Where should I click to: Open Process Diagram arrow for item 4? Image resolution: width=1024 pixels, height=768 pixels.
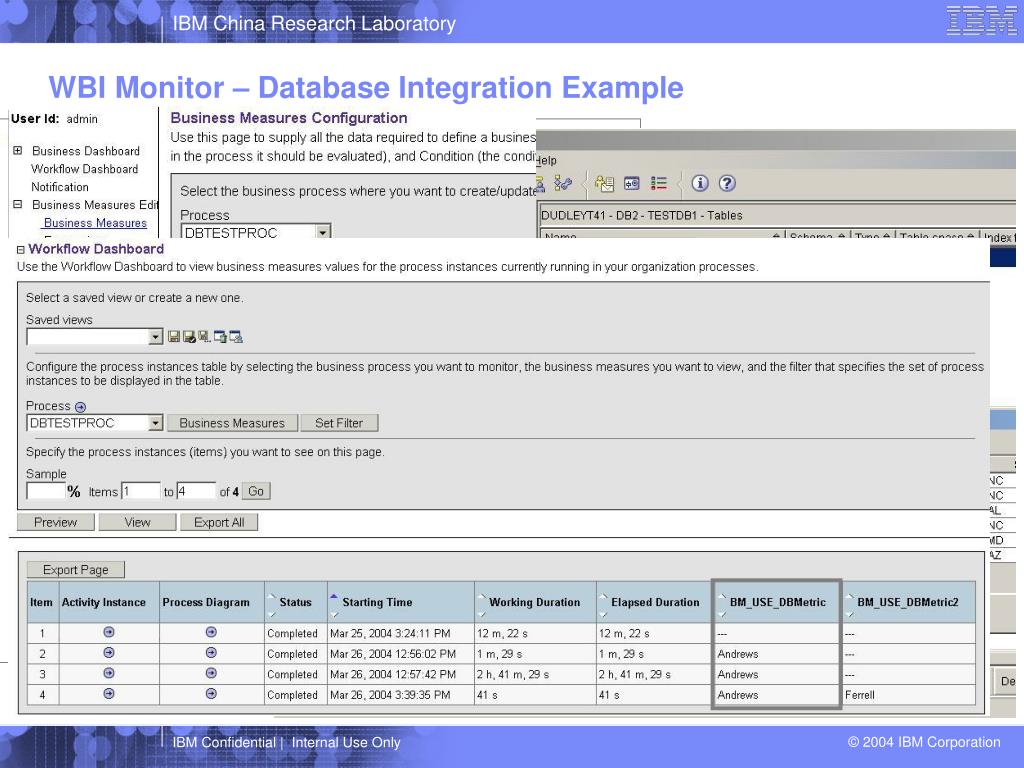click(x=211, y=694)
